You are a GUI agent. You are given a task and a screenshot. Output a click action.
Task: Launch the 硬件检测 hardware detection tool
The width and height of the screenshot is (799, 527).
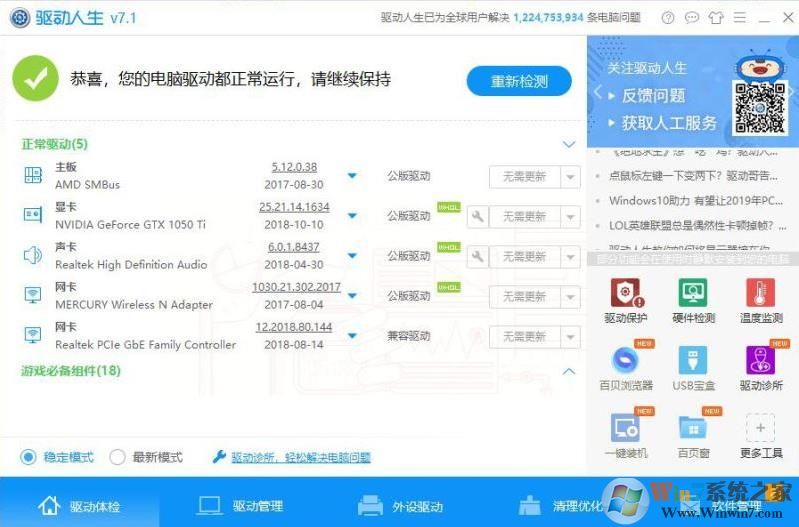click(x=693, y=294)
